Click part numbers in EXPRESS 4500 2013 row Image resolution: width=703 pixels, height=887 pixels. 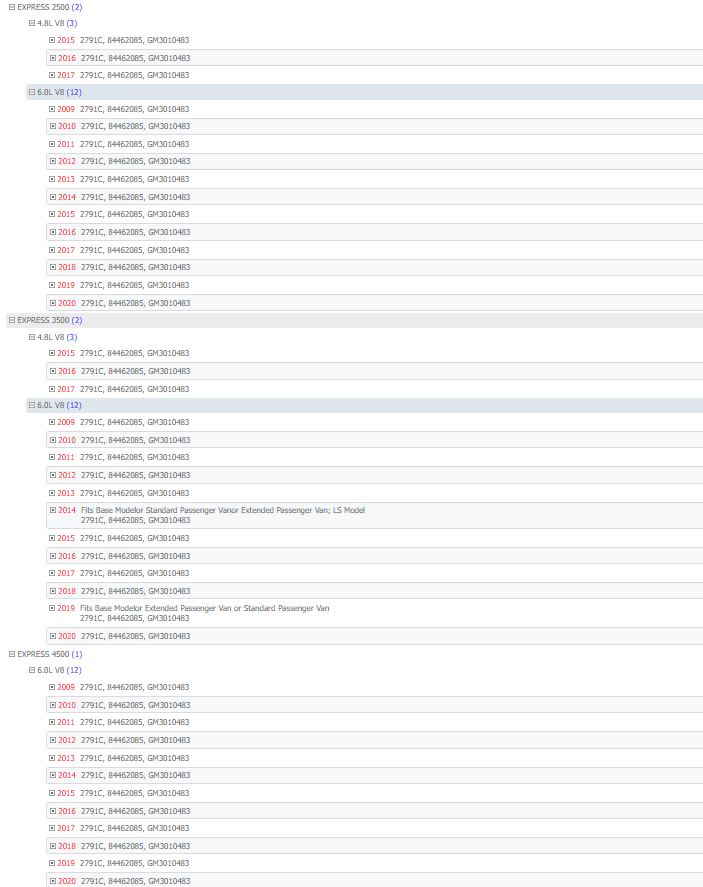(135, 758)
